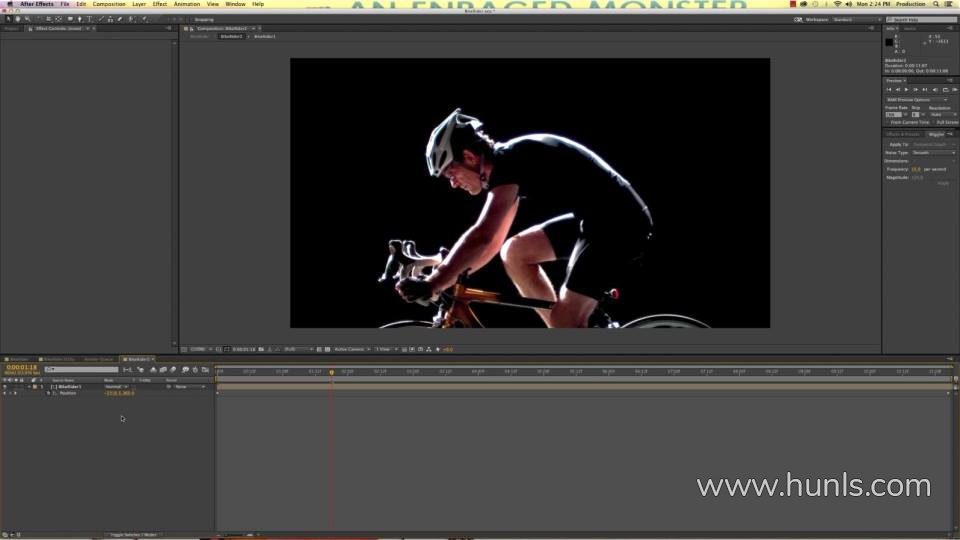This screenshot has width=960, height=540.
Task: Click the timeline layer search field
Action: pos(81,370)
